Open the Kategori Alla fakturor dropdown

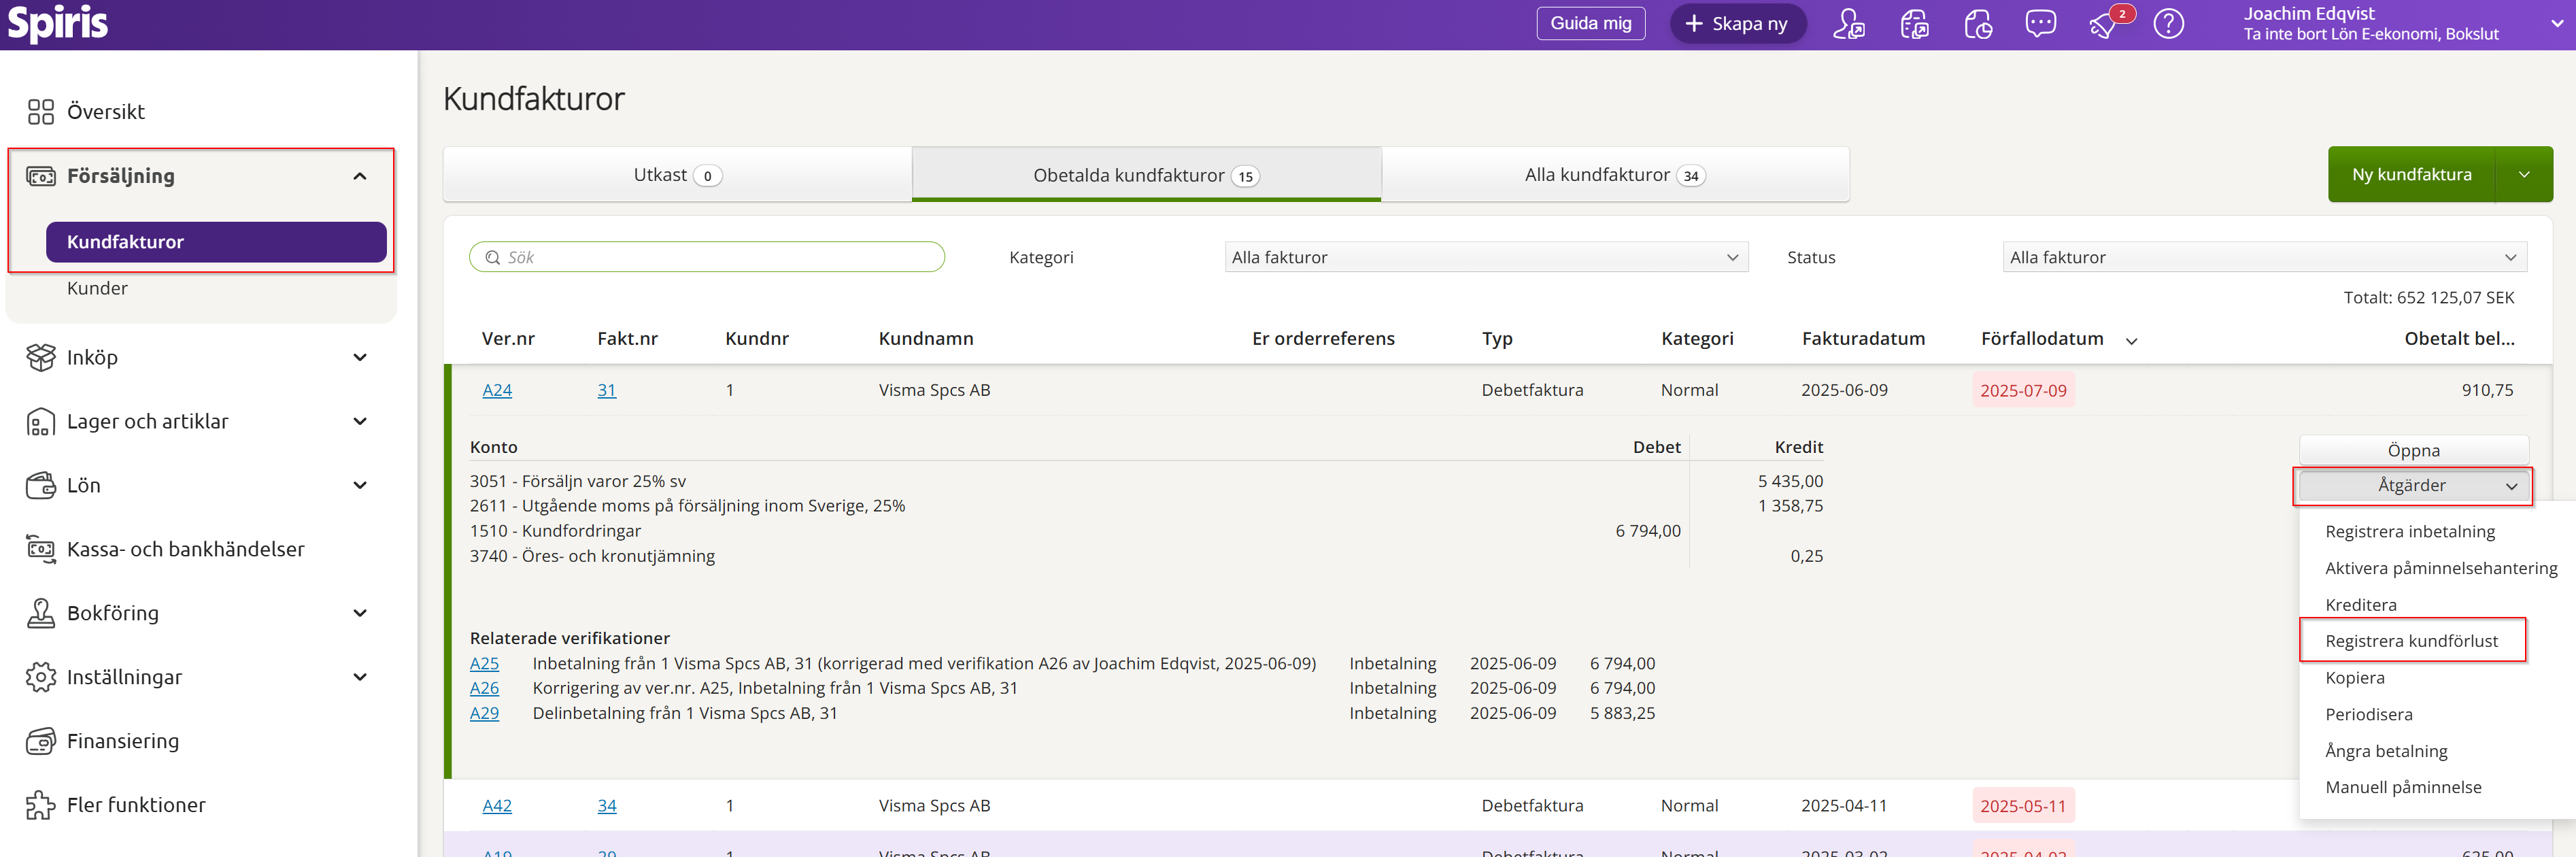[1486, 257]
